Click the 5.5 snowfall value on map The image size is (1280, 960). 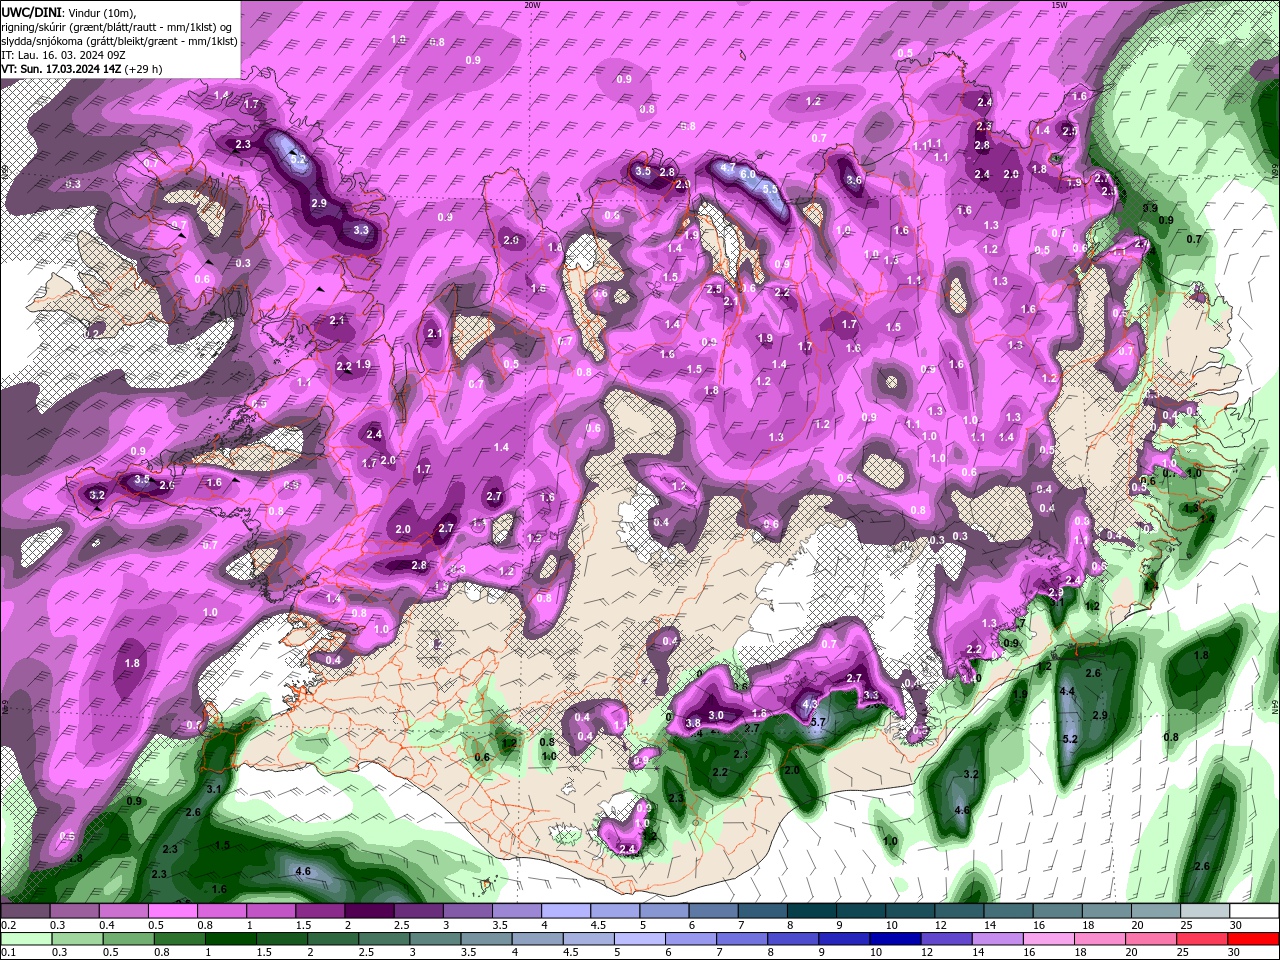point(770,189)
